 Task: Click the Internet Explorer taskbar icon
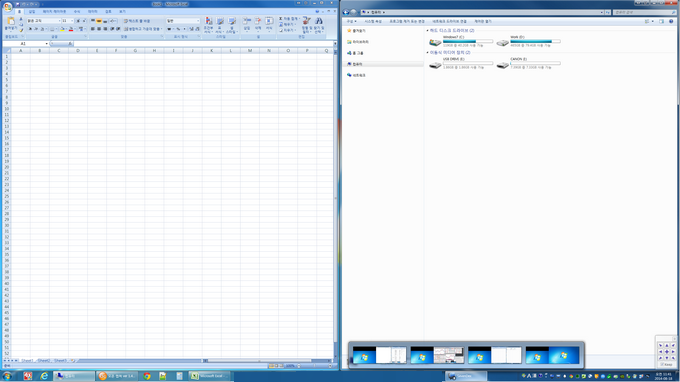pos(44,376)
